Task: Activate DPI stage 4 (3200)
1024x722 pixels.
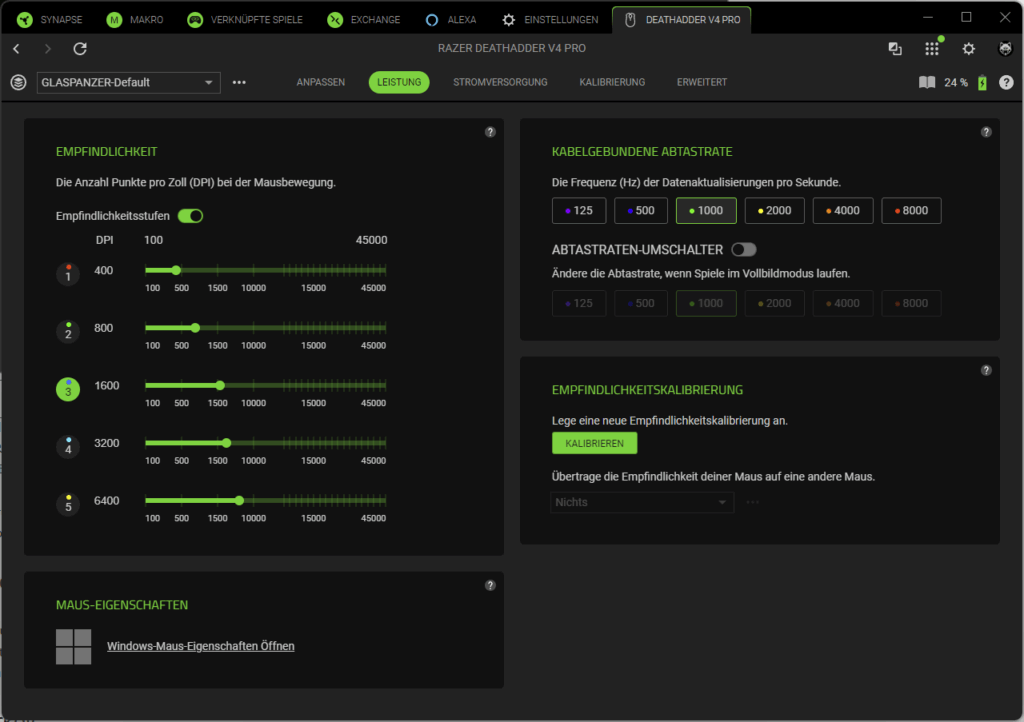Action: click(x=68, y=447)
